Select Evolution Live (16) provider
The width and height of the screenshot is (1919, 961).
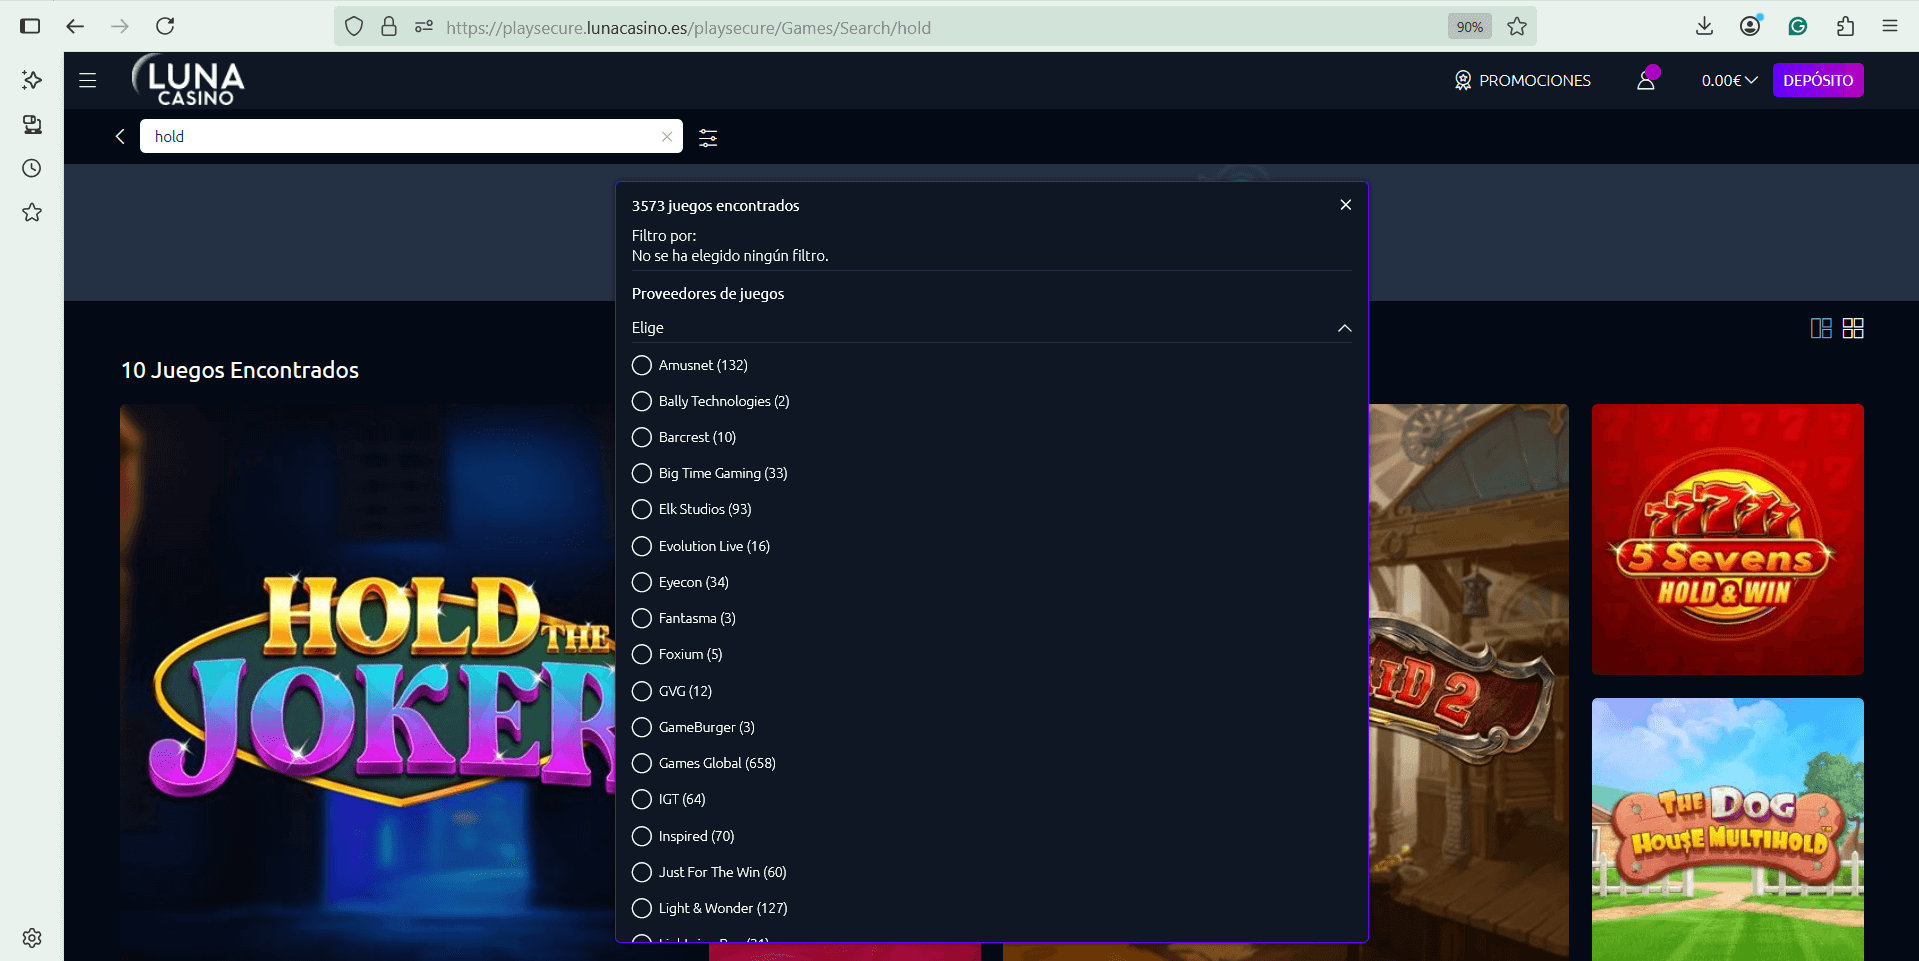tap(701, 546)
